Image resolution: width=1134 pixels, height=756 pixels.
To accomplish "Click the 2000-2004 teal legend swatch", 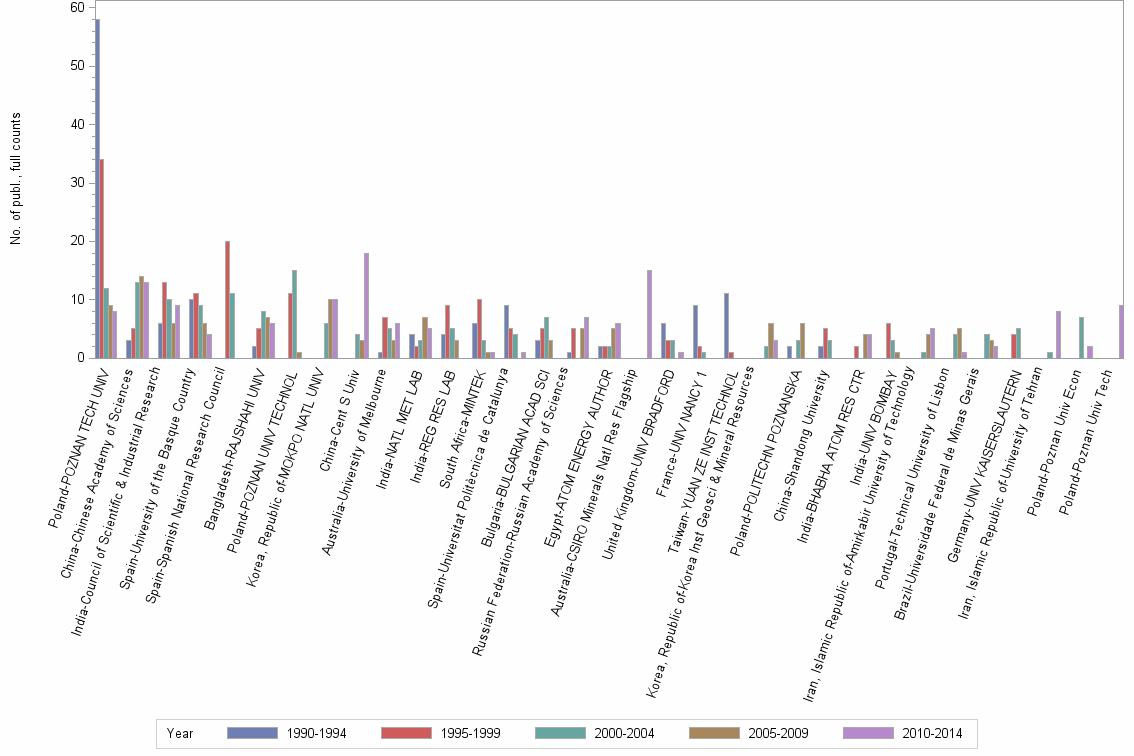I will click(x=560, y=733).
